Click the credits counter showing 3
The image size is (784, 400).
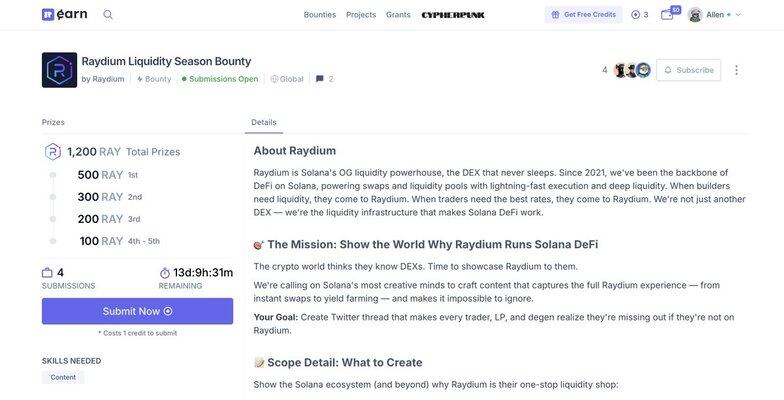[640, 15]
